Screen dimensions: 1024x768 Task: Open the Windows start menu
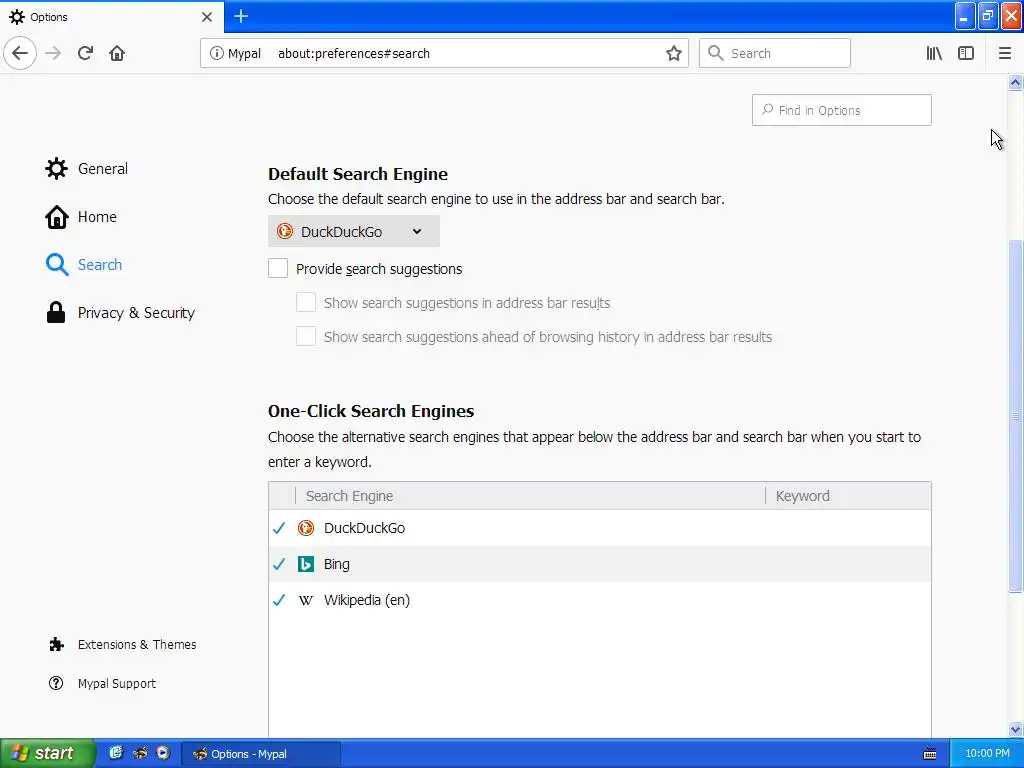coord(47,753)
